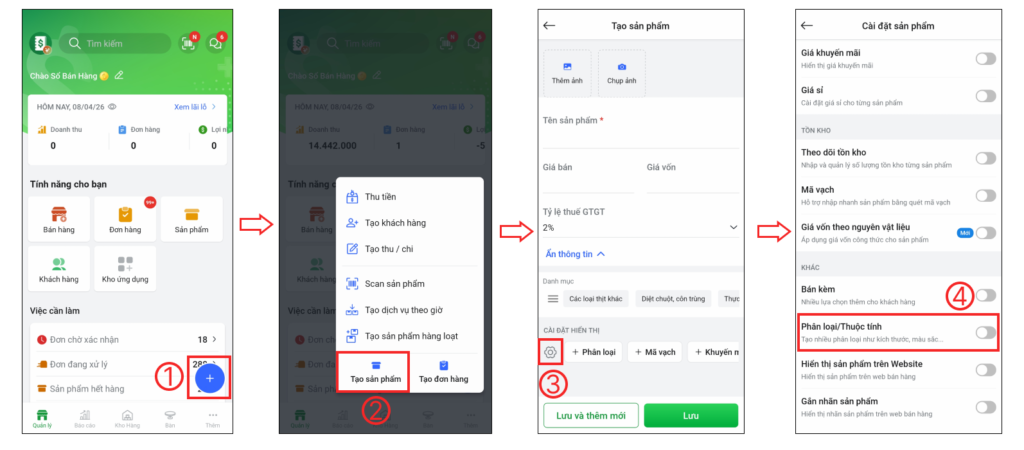This screenshot has width=1024, height=450.
Task: Tap the Chụp ảnh camera icon
Action: pos(622,67)
